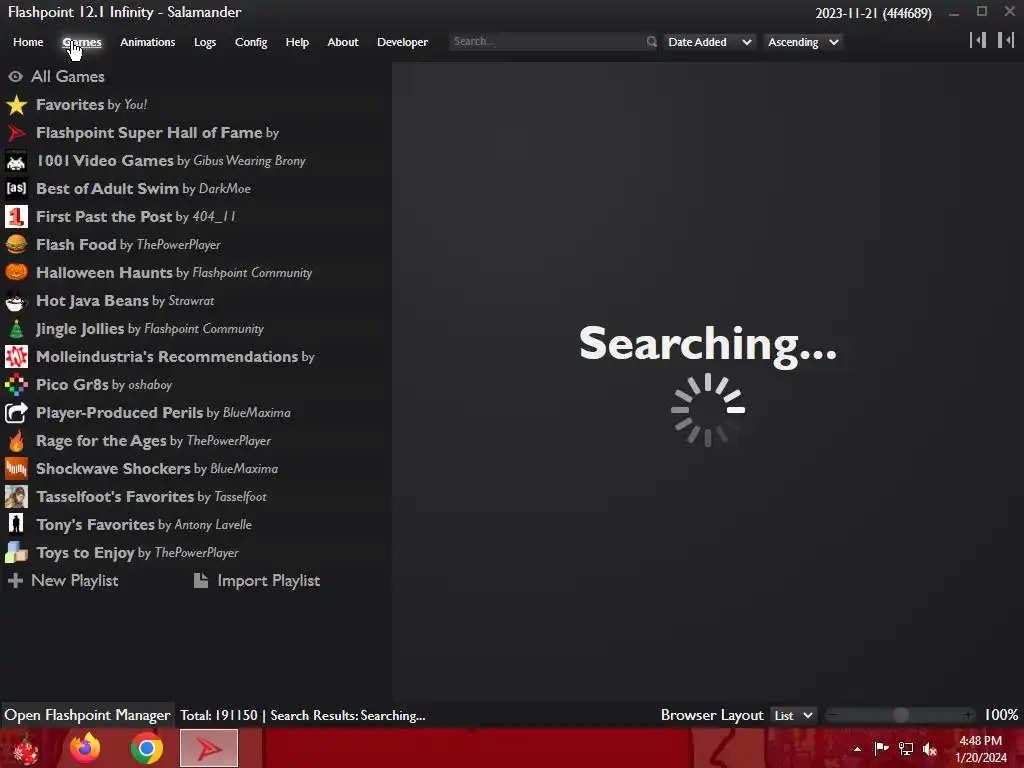The image size is (1024, 768).
Task: Click "Flash Food" playlist title
Action: (x=76, y=244)
